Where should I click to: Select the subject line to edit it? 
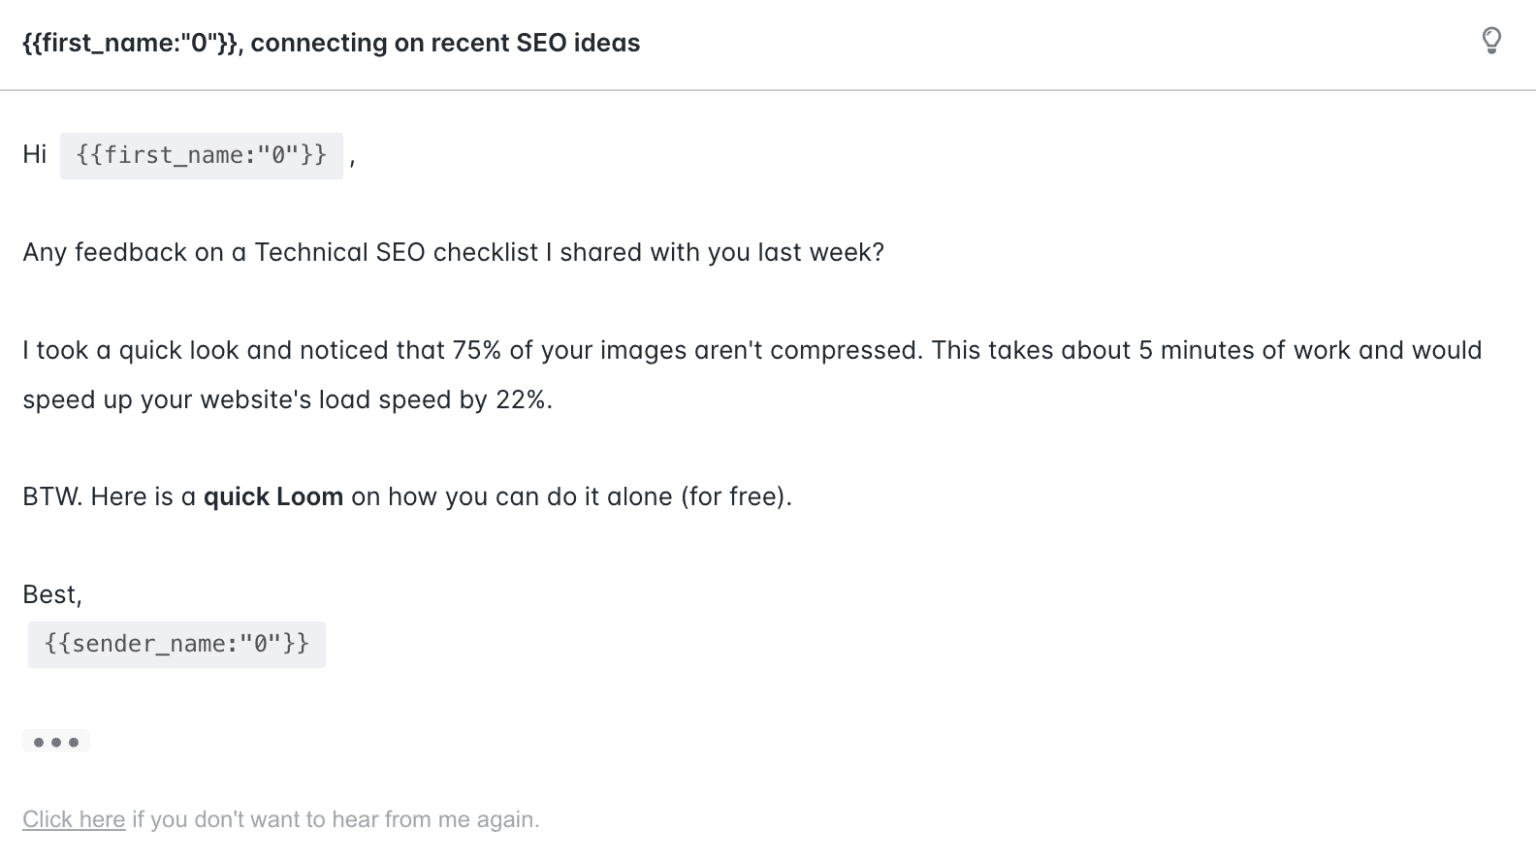point(330,42)
